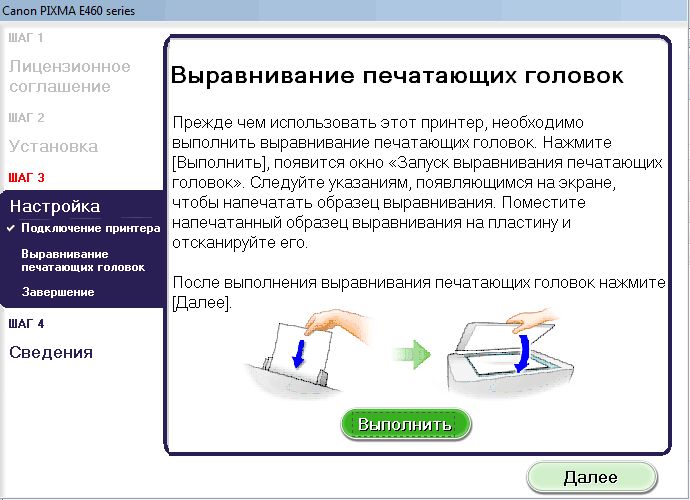The image size is (690, 500).
Task: Click the scanner platen illustration
Action: pyautogui.click(x=510, y=353)
